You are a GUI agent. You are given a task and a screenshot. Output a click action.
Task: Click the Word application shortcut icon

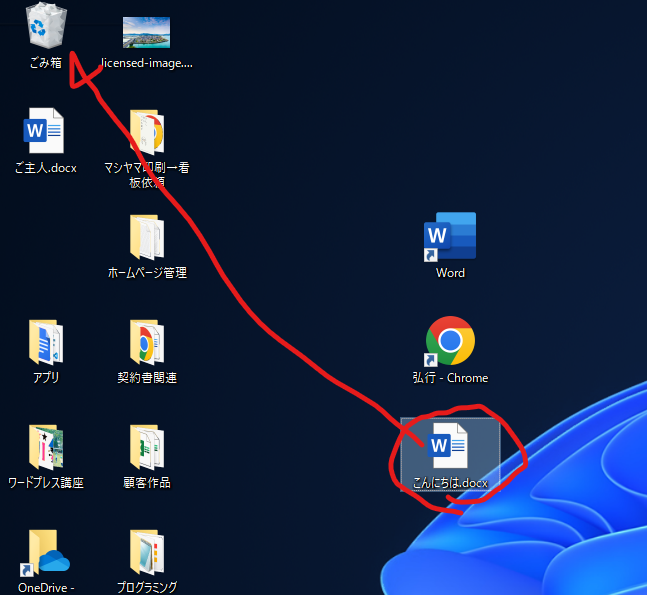coord(450,237)
